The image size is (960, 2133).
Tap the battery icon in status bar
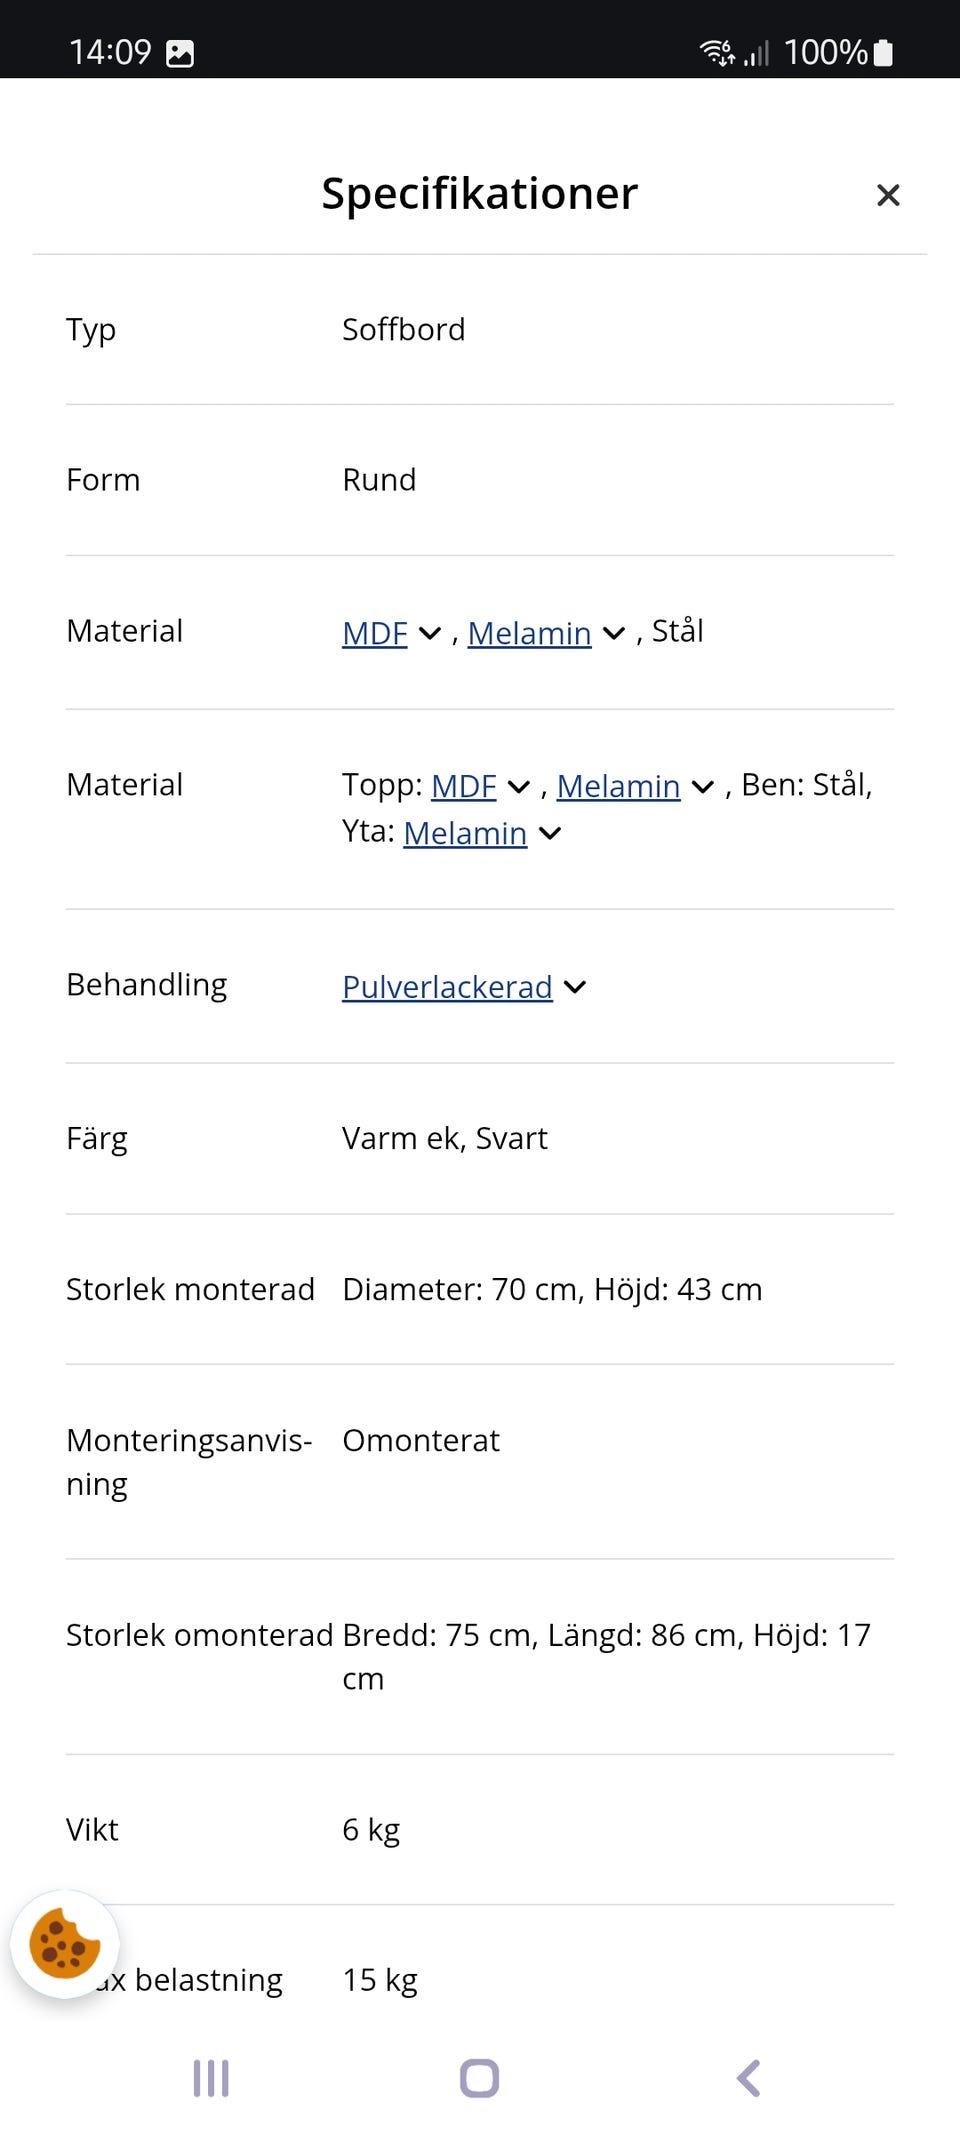(883, 53)
